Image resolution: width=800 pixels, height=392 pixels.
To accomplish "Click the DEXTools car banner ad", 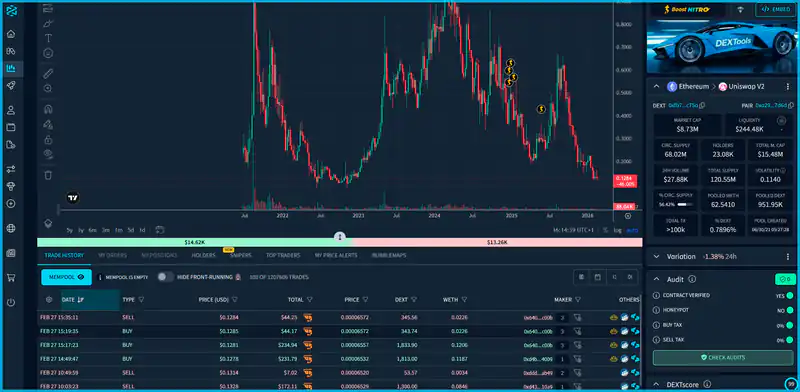I will tap(721, 47).
